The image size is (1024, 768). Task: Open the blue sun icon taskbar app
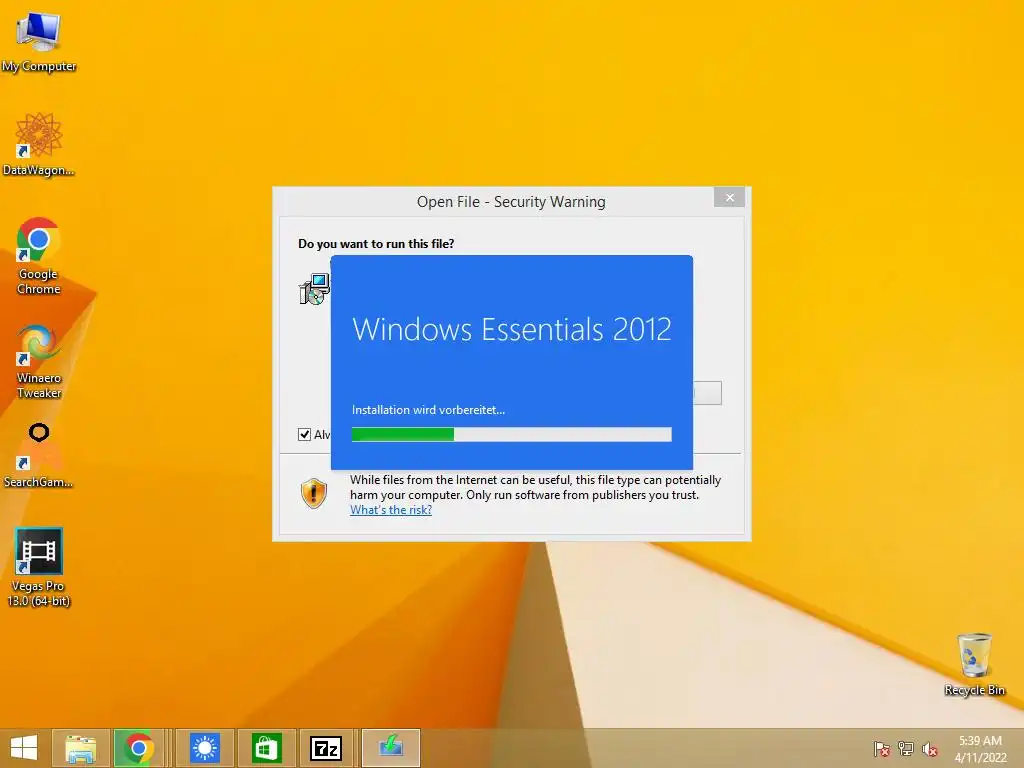[204, 748]
